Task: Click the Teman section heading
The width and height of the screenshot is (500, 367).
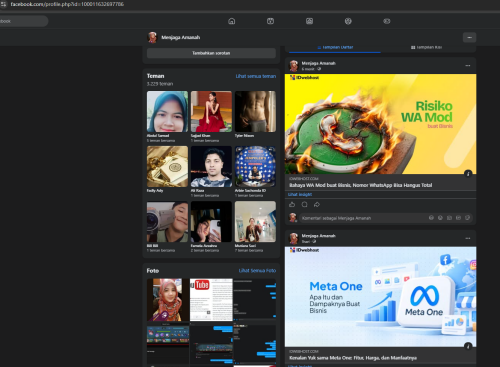Action: pyautogui.click(x=155, y=76)
